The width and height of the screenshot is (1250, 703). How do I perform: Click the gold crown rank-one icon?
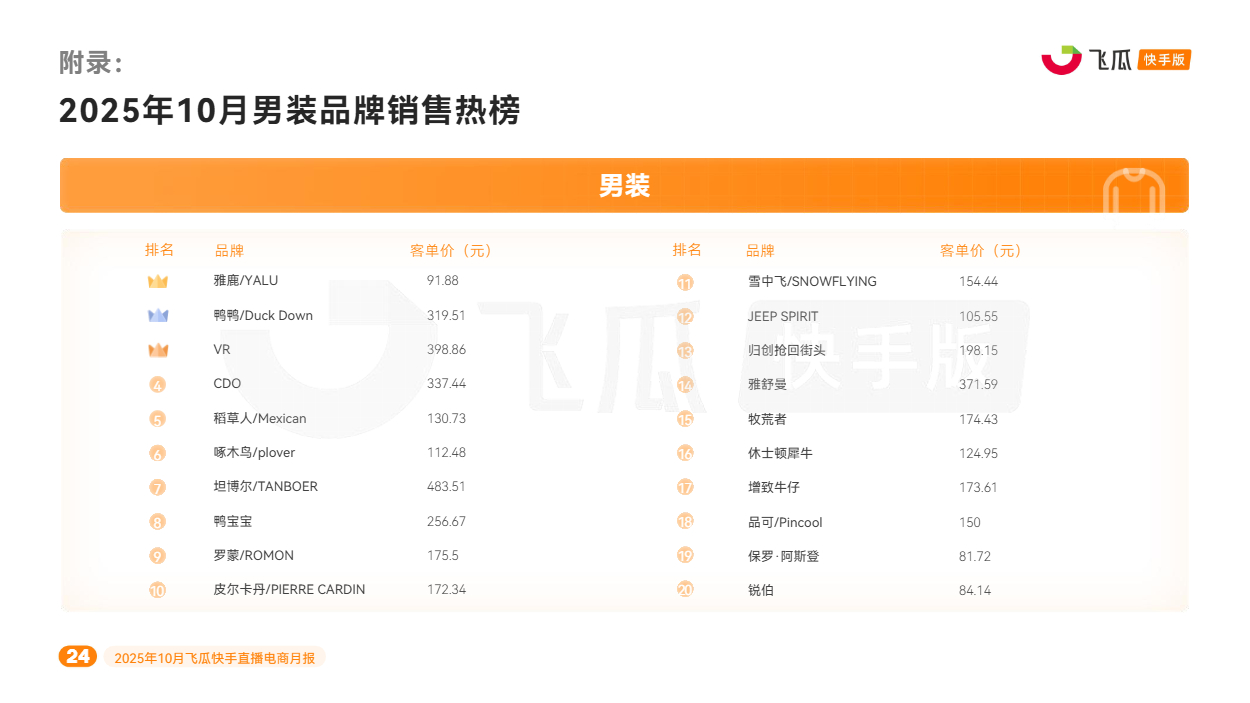tap(158, 282)
